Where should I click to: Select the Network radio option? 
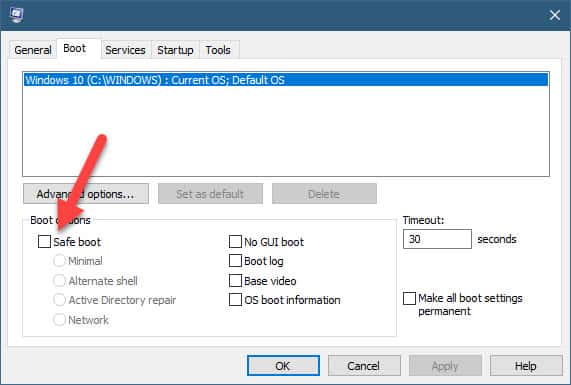[59, 320]
